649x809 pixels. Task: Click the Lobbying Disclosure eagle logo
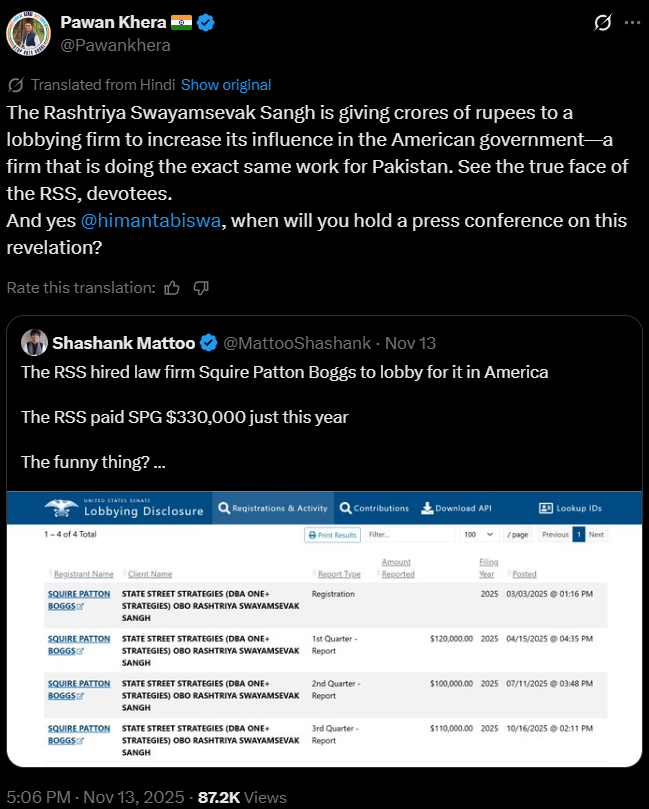point(62,508)
